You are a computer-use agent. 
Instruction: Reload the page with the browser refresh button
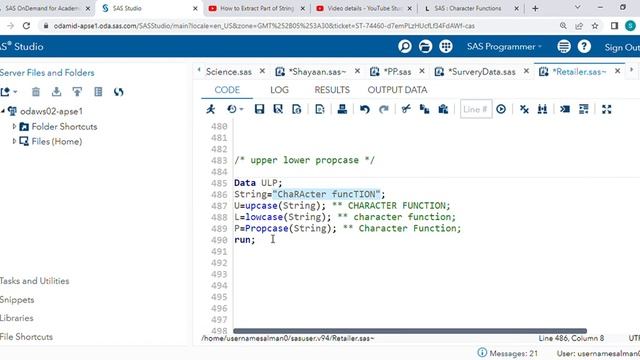point(27,26)
